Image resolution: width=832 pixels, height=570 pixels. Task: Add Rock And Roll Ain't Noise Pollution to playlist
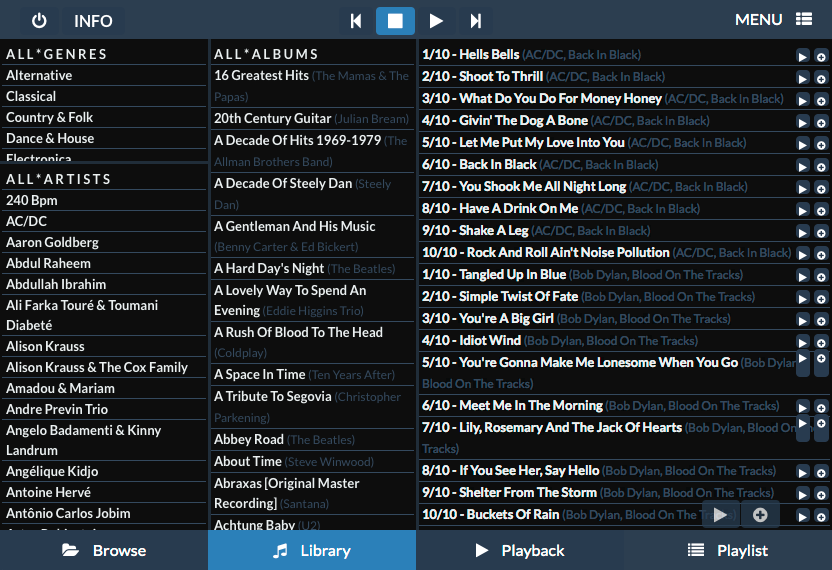point(821,254)
